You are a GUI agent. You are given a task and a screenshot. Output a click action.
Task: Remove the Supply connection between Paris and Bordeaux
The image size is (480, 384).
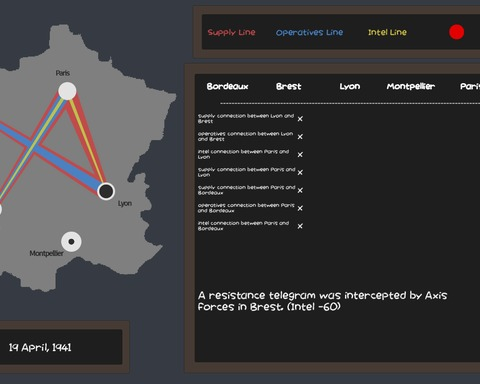[300, 190]
